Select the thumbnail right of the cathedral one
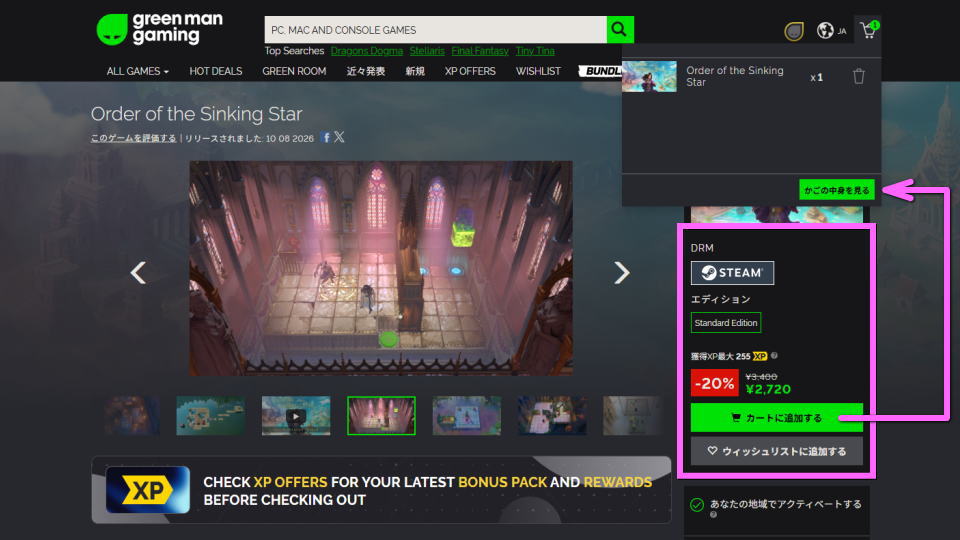Screen dimensions: 960x540 pyautogui.click(x=467, y=416)
